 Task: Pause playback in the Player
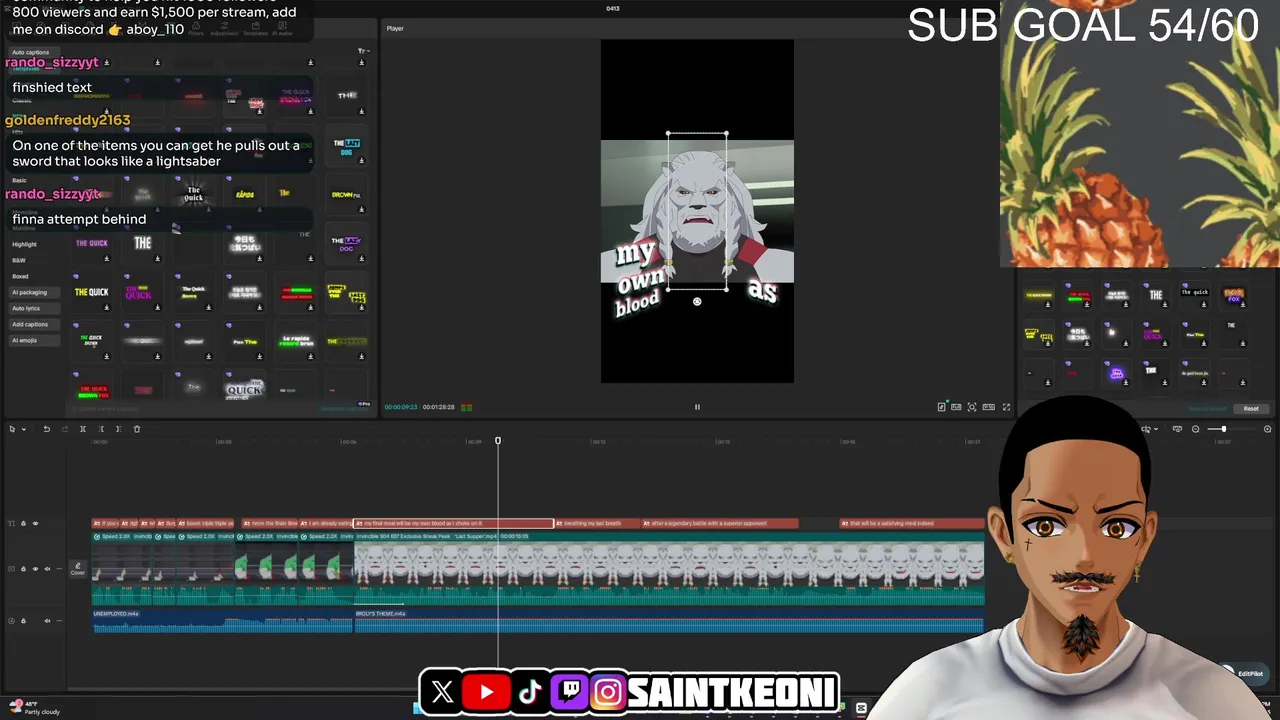pos(697,407)
